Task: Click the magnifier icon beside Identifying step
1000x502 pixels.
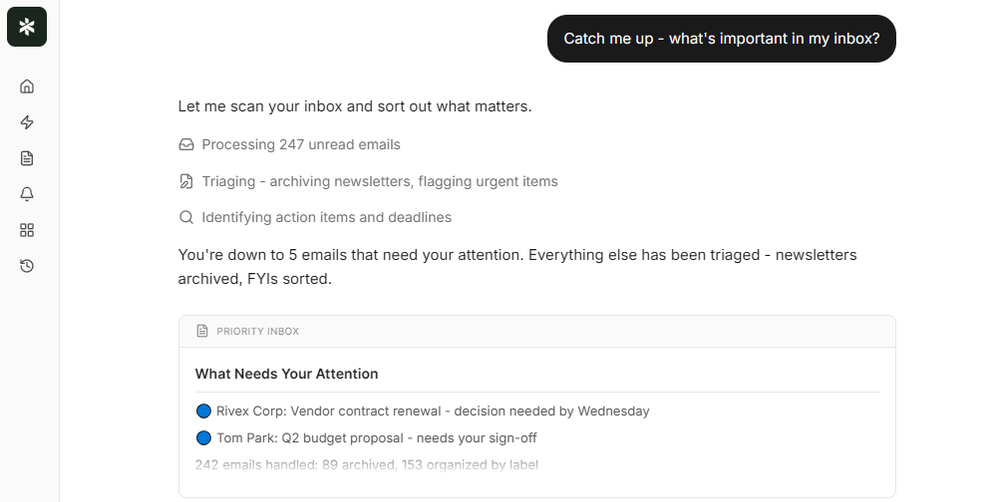Action: click(x=186, y=217)
